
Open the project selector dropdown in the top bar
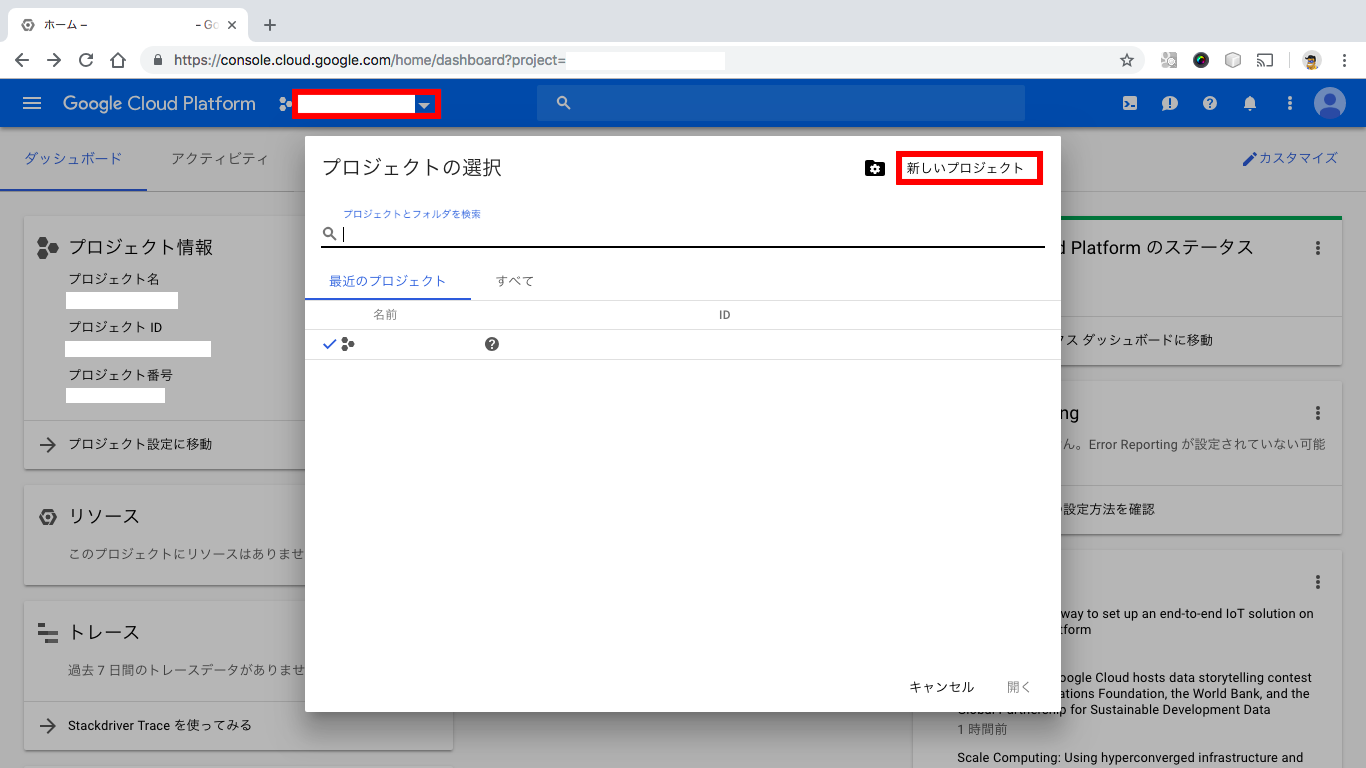pyautogui.click(x=424, y=104)
